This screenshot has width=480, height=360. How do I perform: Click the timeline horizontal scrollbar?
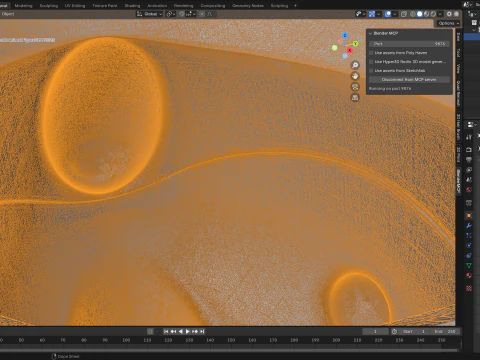pos(230,349)
